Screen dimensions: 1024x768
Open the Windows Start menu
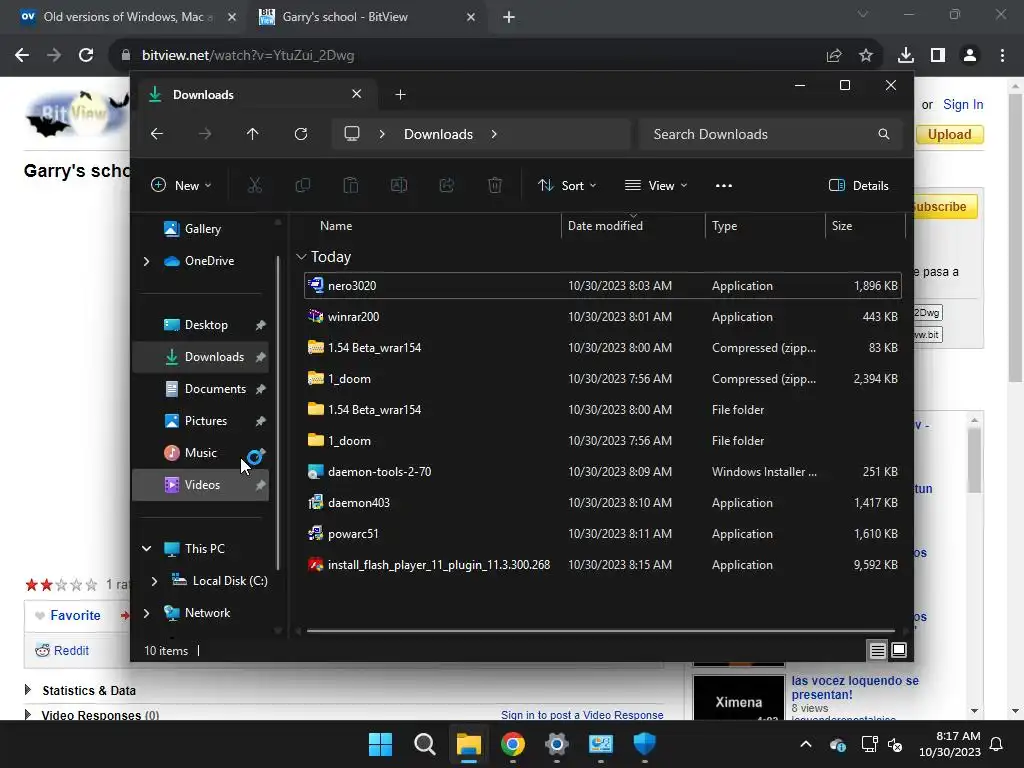pyautogui.click(x=380, y=743)
